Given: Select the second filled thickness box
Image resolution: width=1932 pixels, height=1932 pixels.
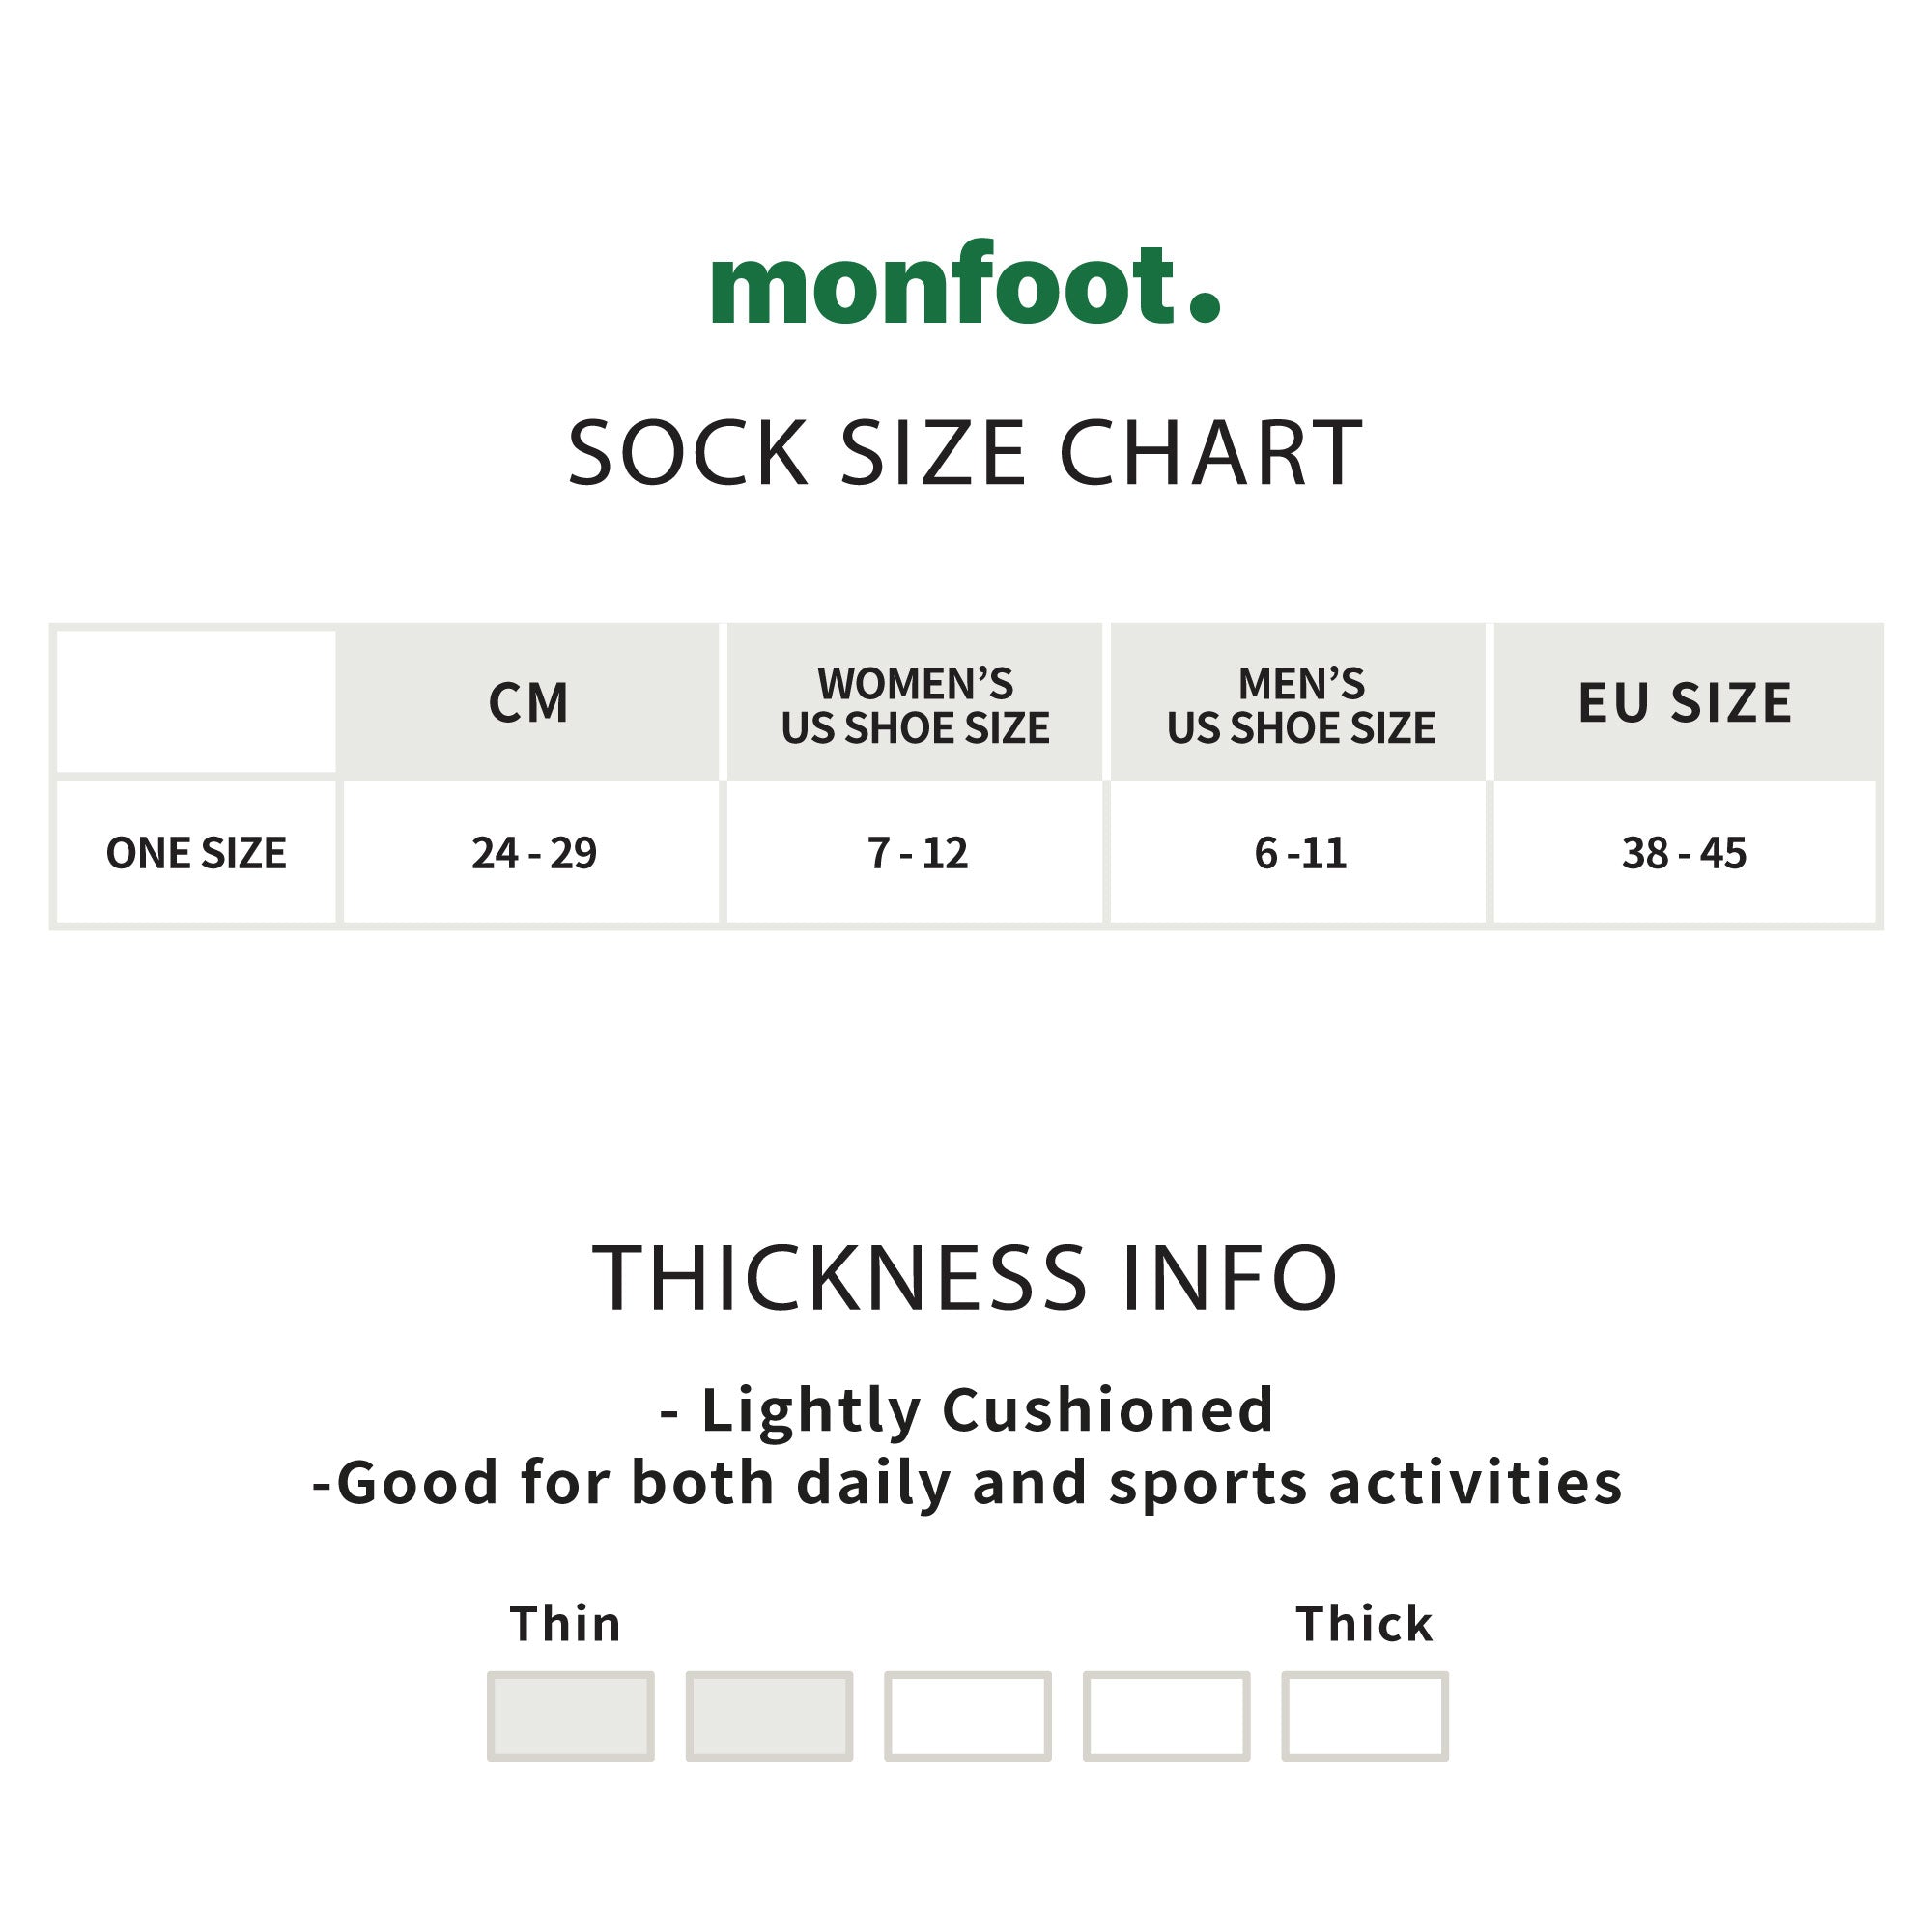Looking at the screenshot, I should 769,1717.
